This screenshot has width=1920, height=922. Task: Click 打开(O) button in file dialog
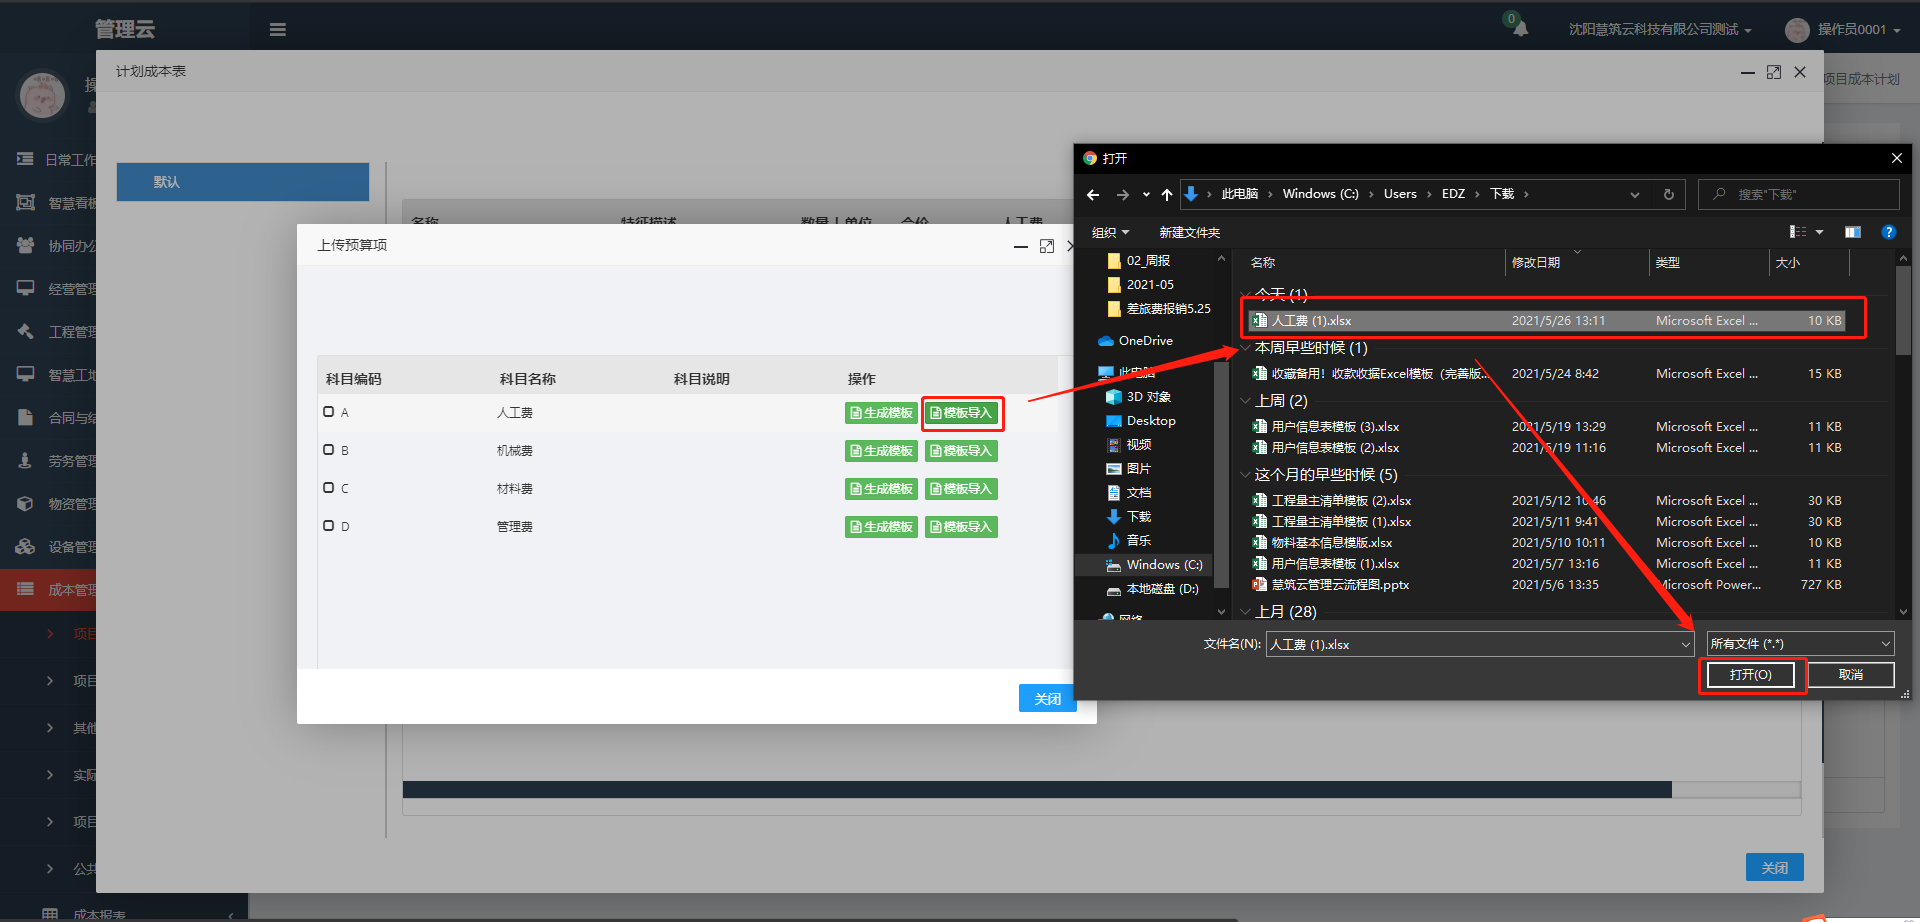click(1751, 675)
